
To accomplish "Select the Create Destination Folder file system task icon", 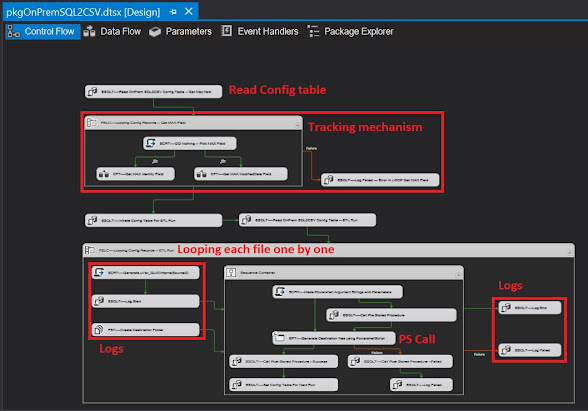I will pyautogui.click(x=99, y=330).
